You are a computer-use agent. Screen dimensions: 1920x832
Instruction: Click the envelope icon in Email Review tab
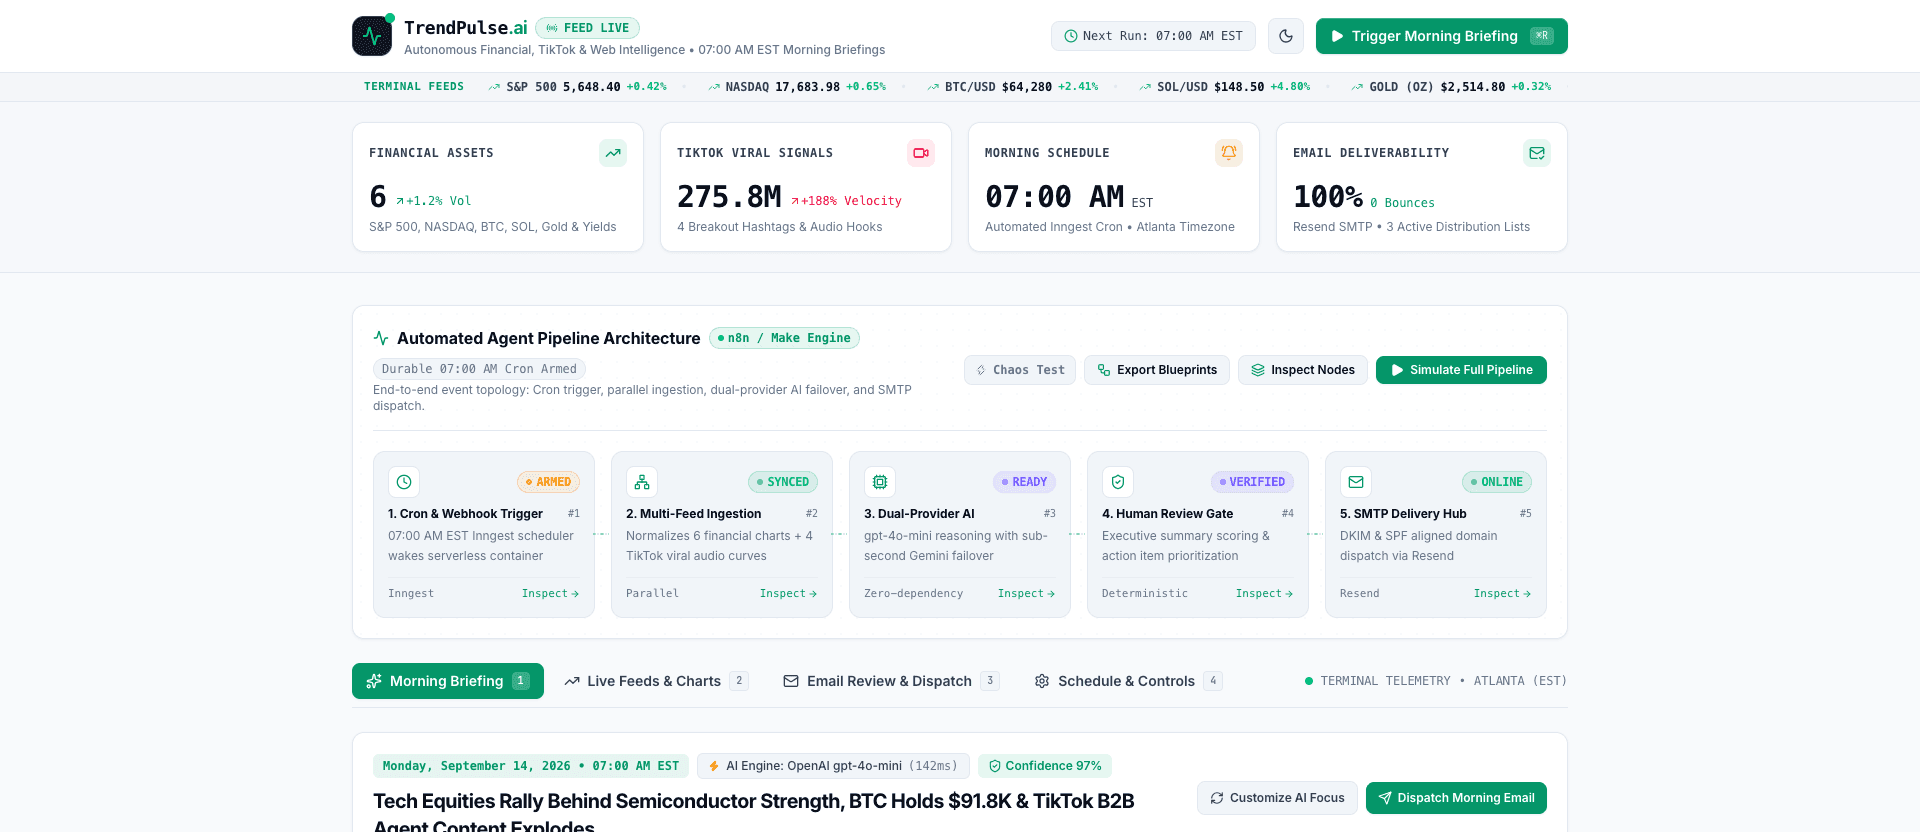pos(791,681)
